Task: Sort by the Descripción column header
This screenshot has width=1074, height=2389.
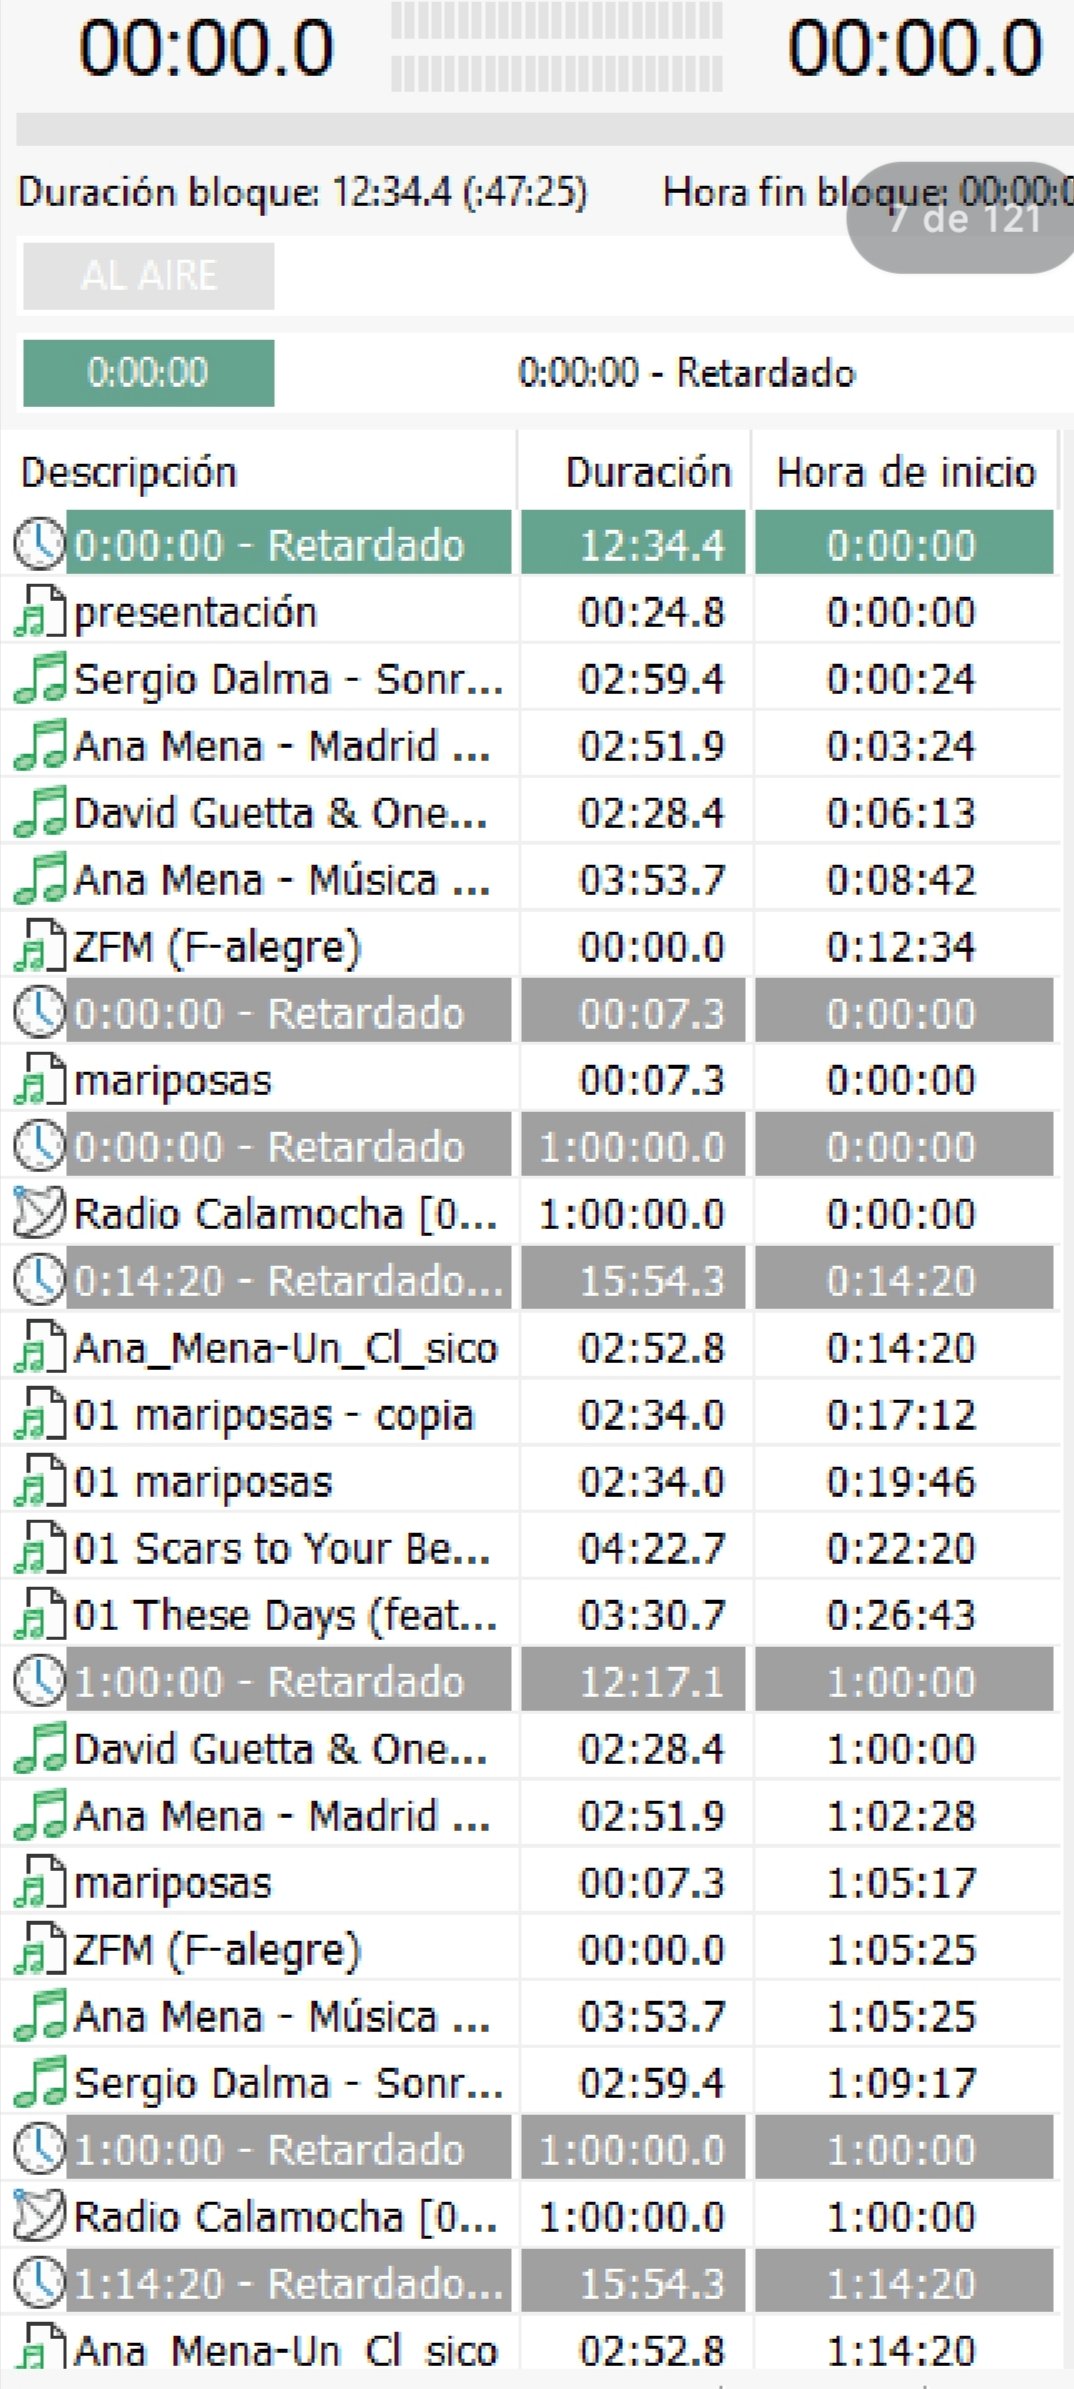Action: point(129,472)
